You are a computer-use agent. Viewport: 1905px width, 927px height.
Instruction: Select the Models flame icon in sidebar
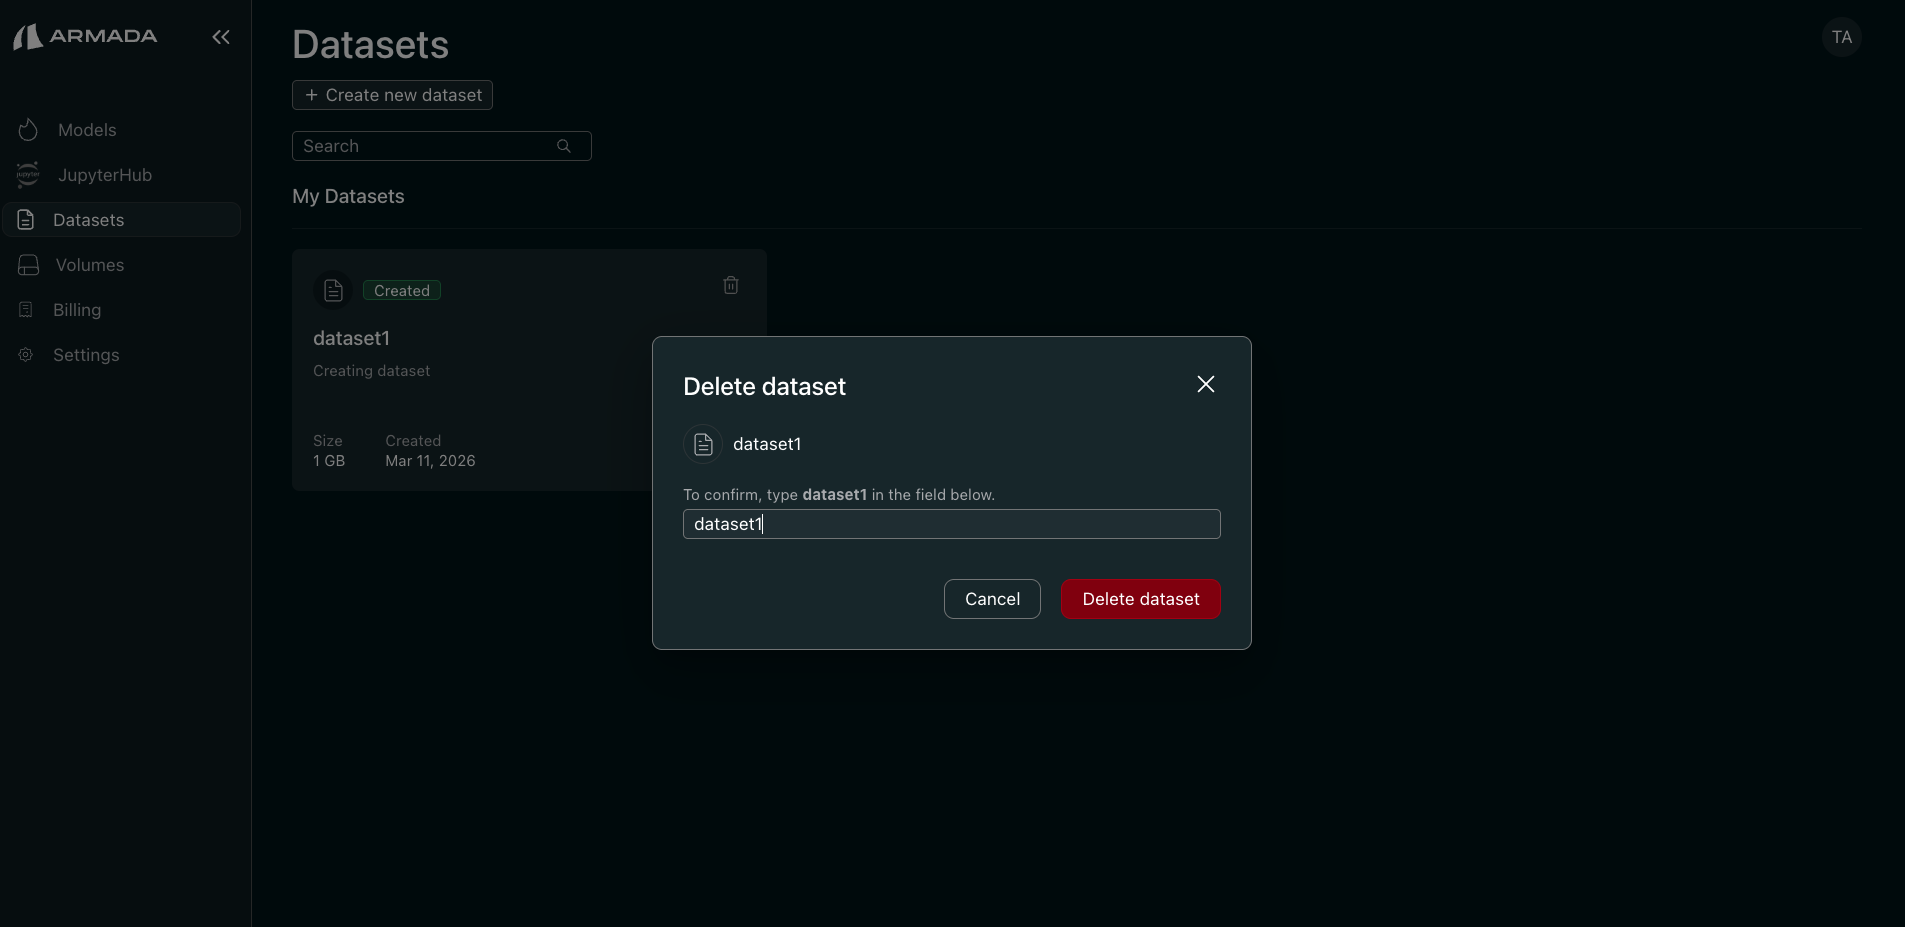28,130
